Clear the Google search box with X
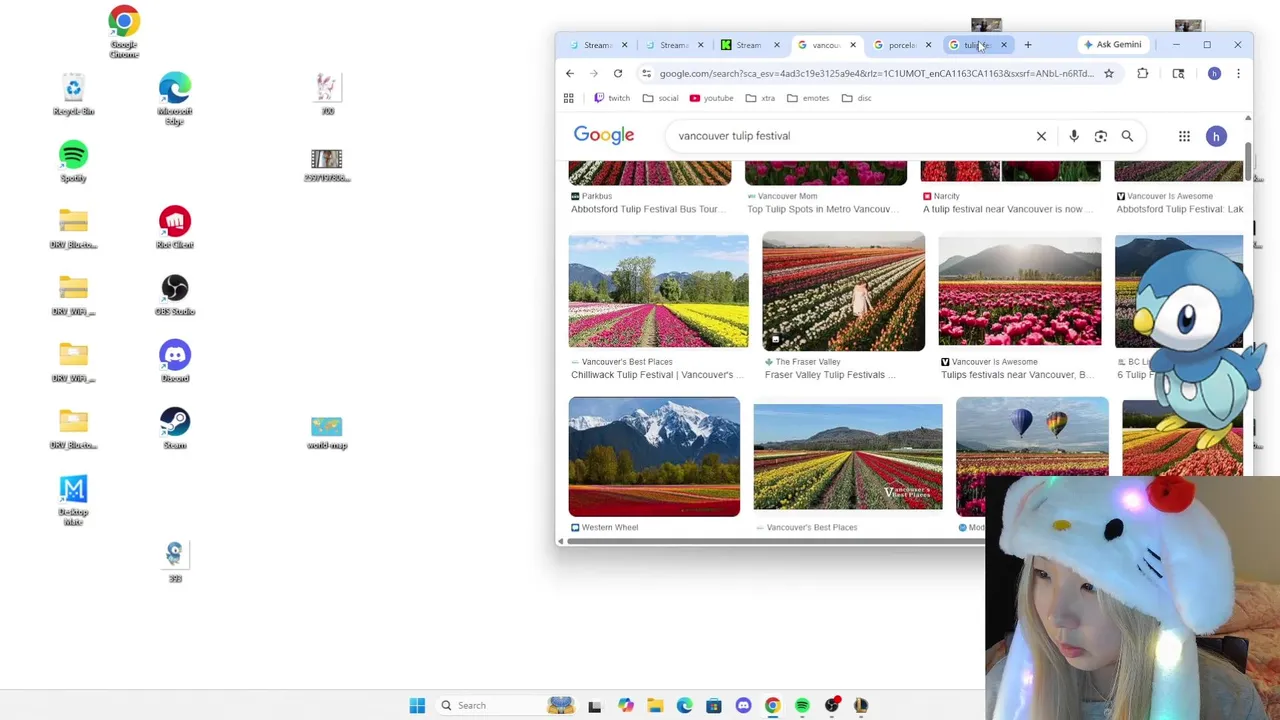The height and width of the screenshot is (720, 1280). [1041, 136]
